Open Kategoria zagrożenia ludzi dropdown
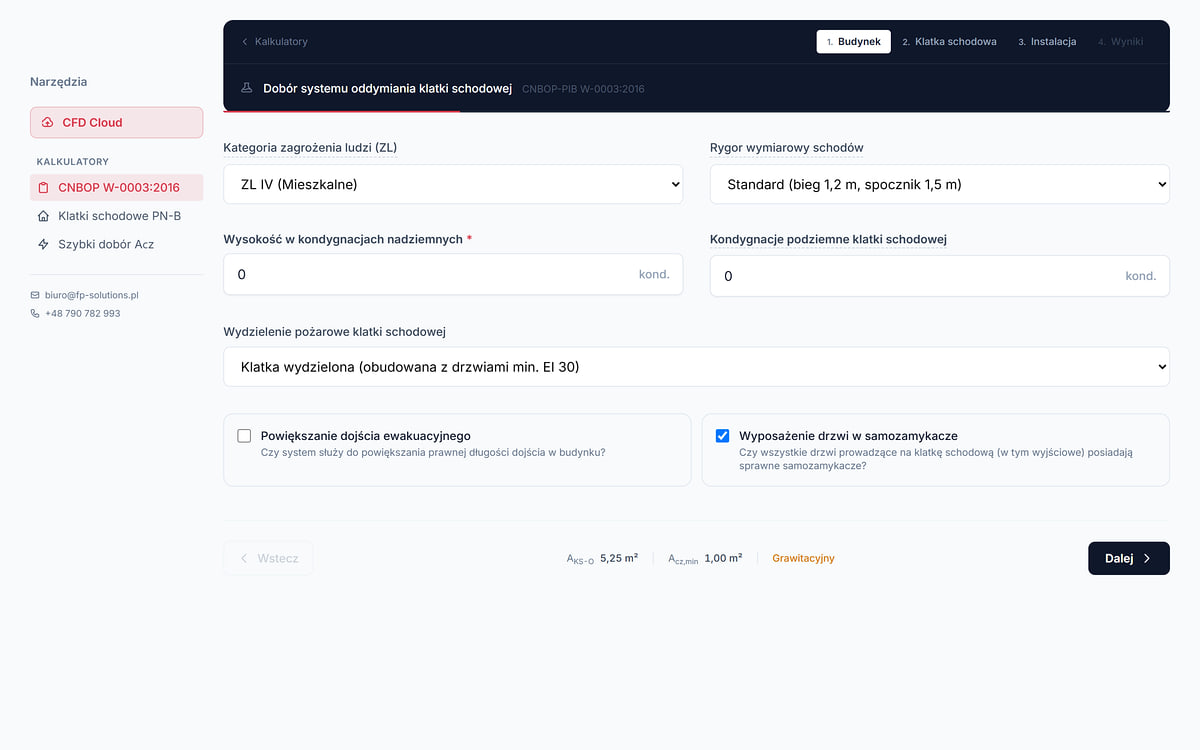This screenshot has height=750, width=1200. [x=453, y=184]
